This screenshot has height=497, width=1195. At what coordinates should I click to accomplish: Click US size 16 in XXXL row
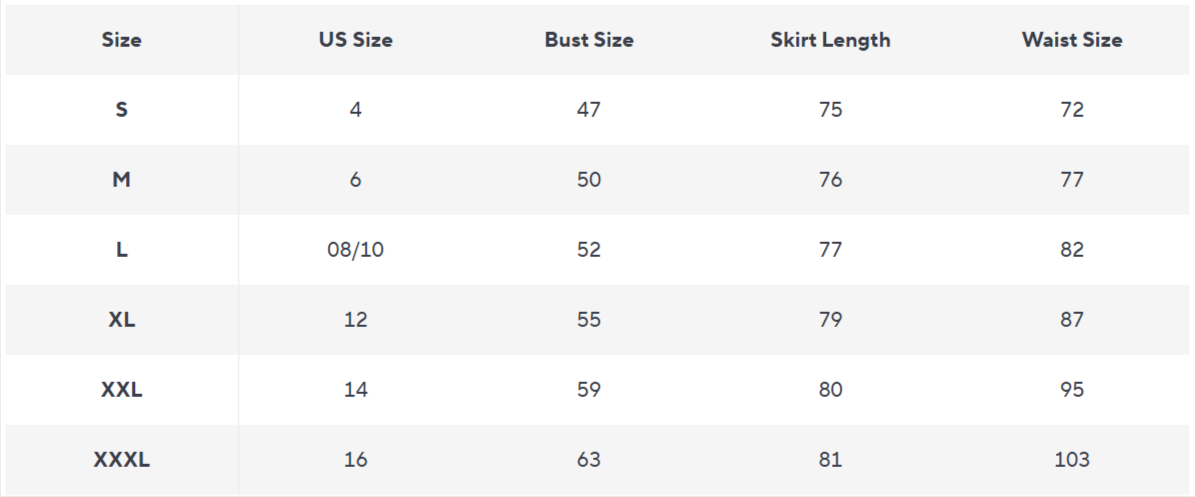[x=355, y=460]
